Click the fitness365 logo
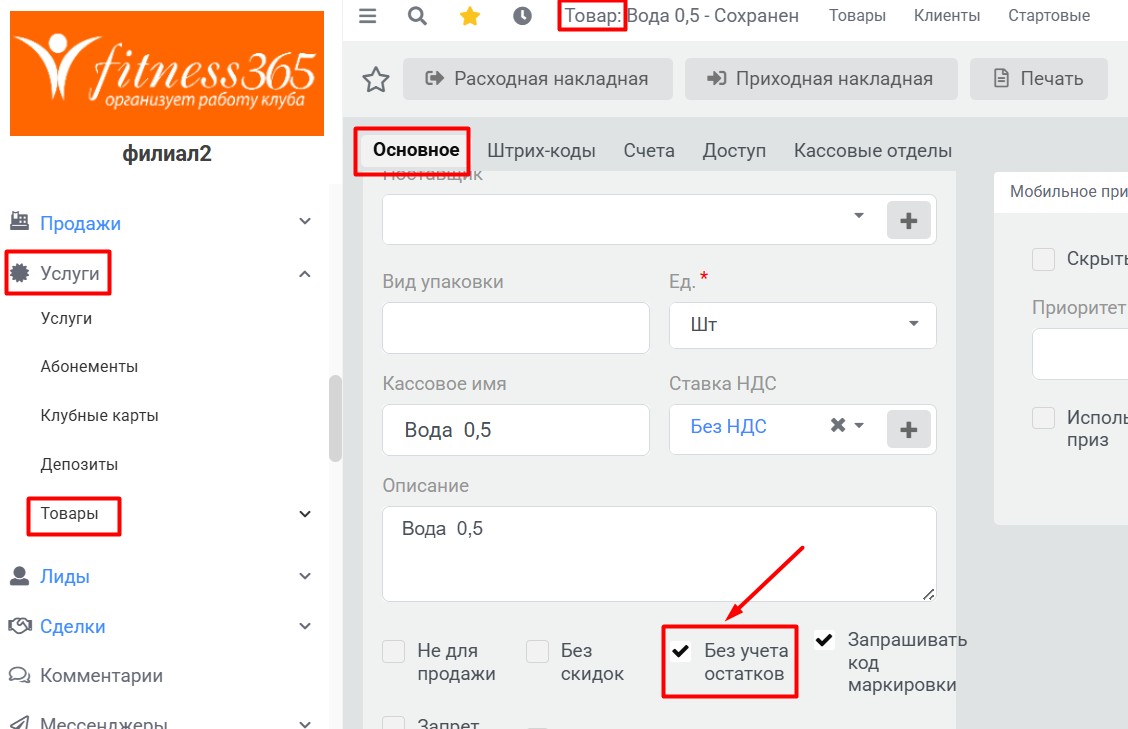Screen dimensions: 1128x729 point(167,73)
